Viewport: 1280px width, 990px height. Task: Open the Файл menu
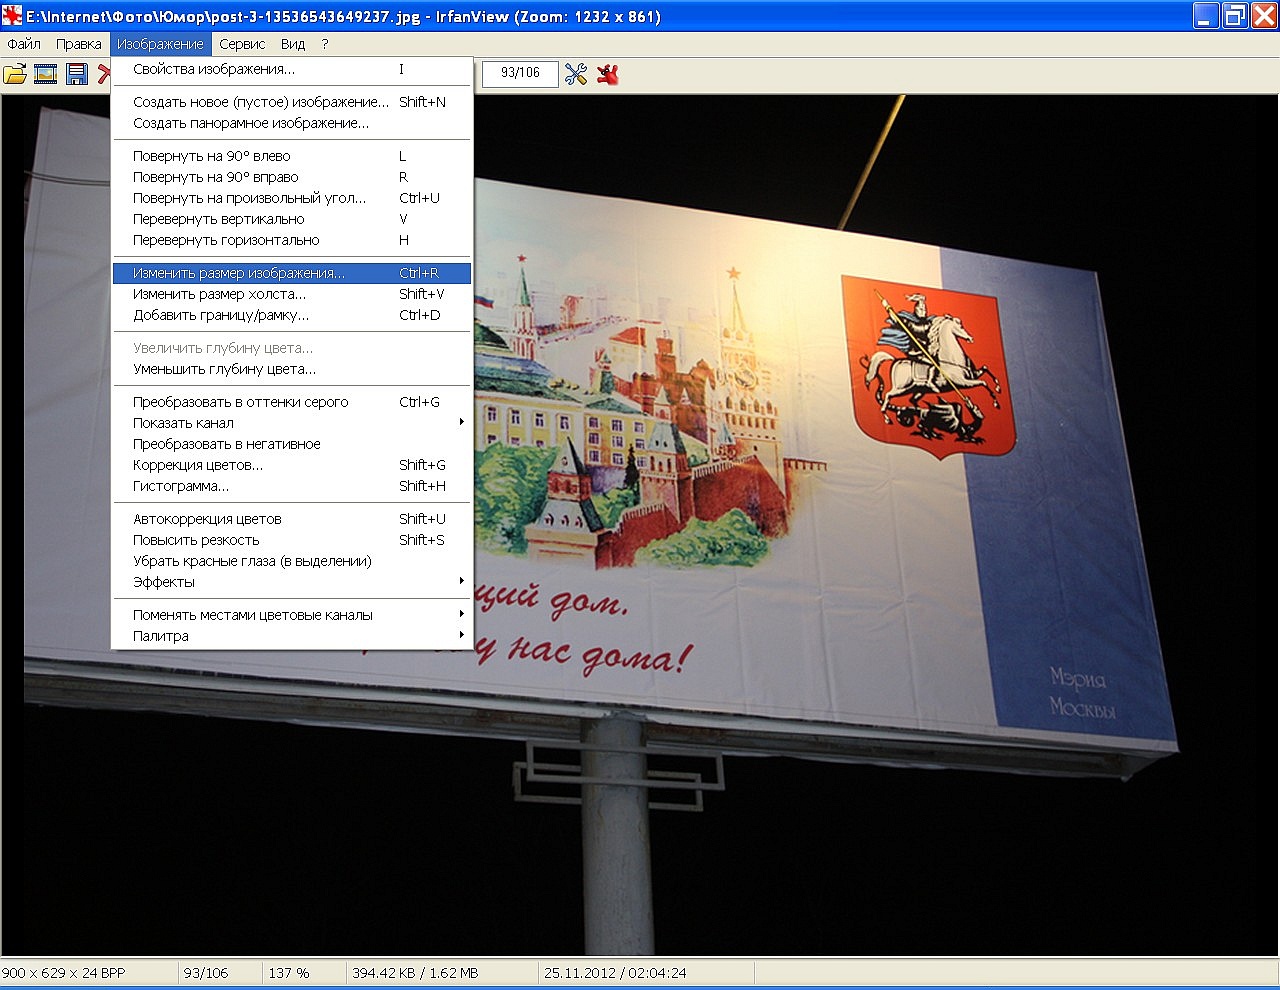(24, 44)
